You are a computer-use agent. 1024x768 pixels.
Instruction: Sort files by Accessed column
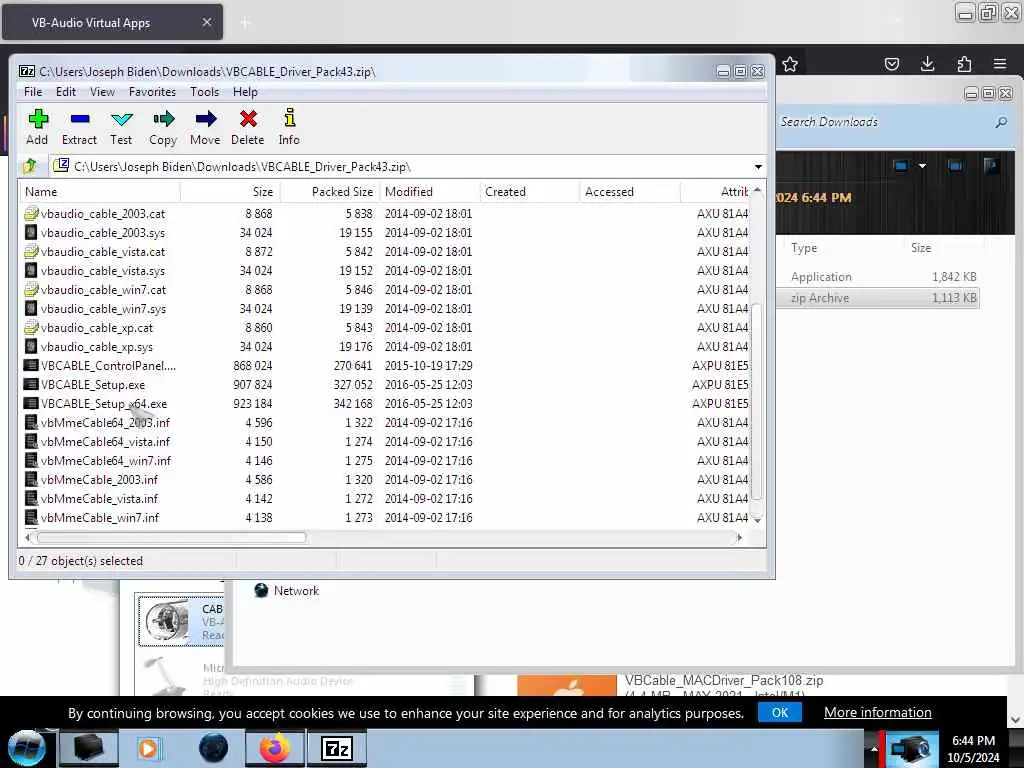click(630, 191)
